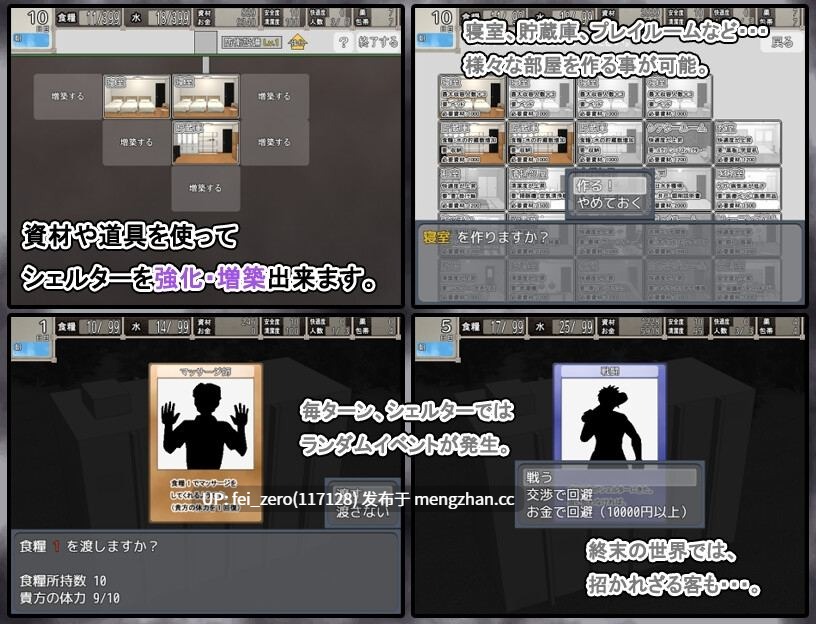
Task: Click 増築する left of the storage room
Action: 136,142
